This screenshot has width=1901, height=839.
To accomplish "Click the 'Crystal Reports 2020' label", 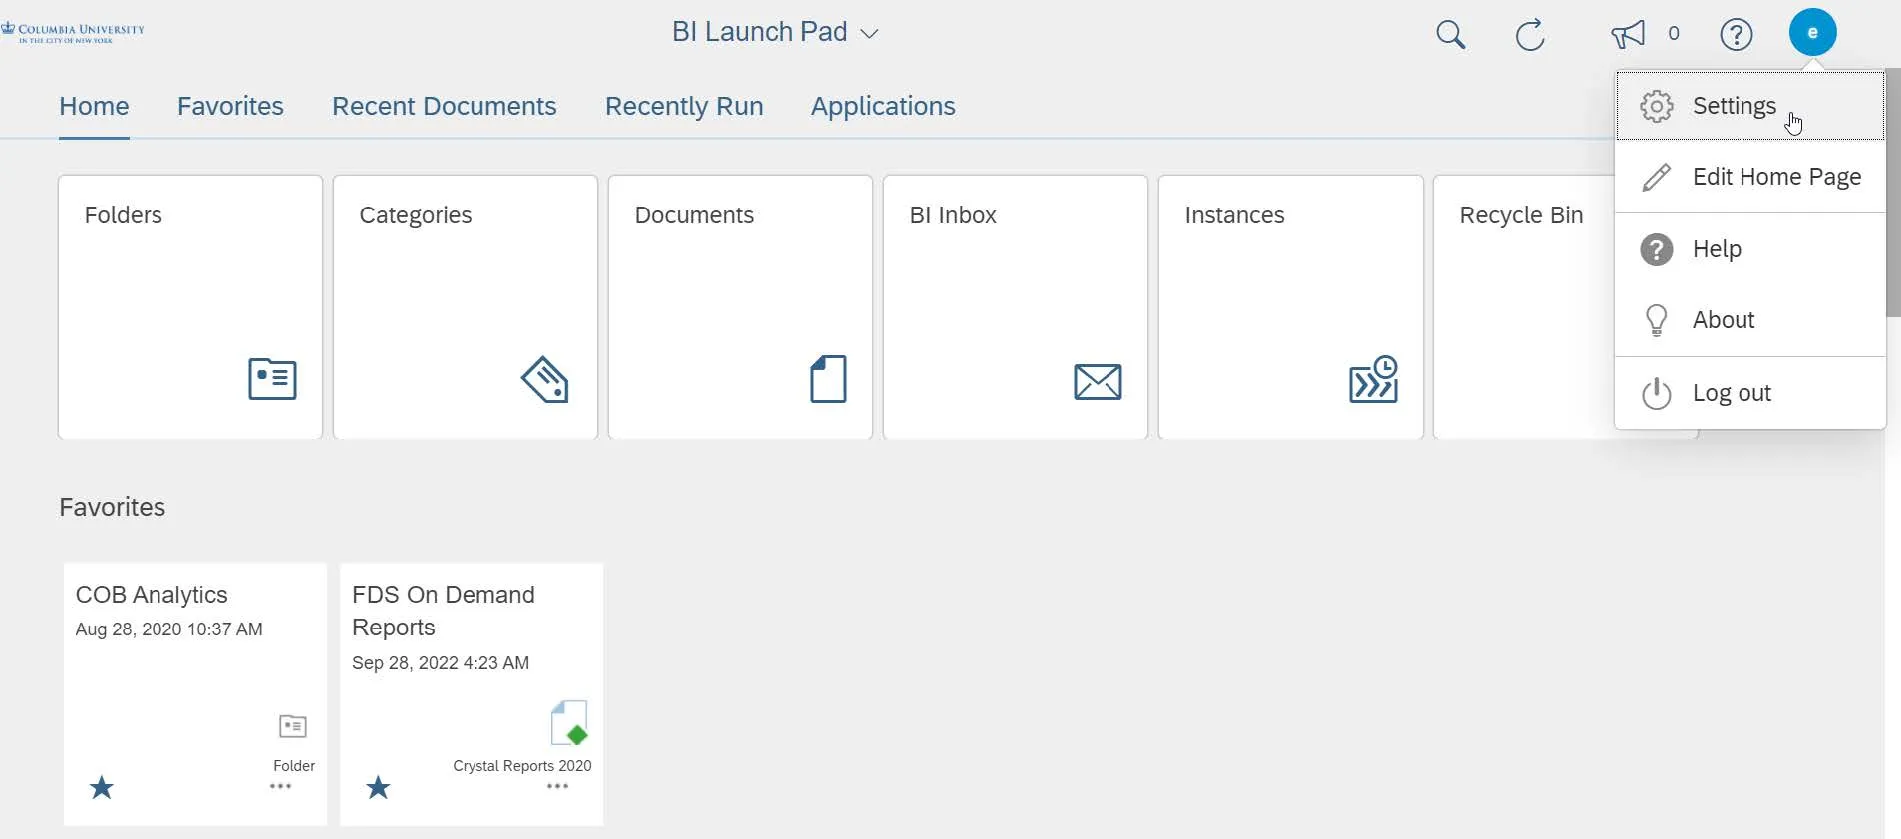I will tap(522, 766).
